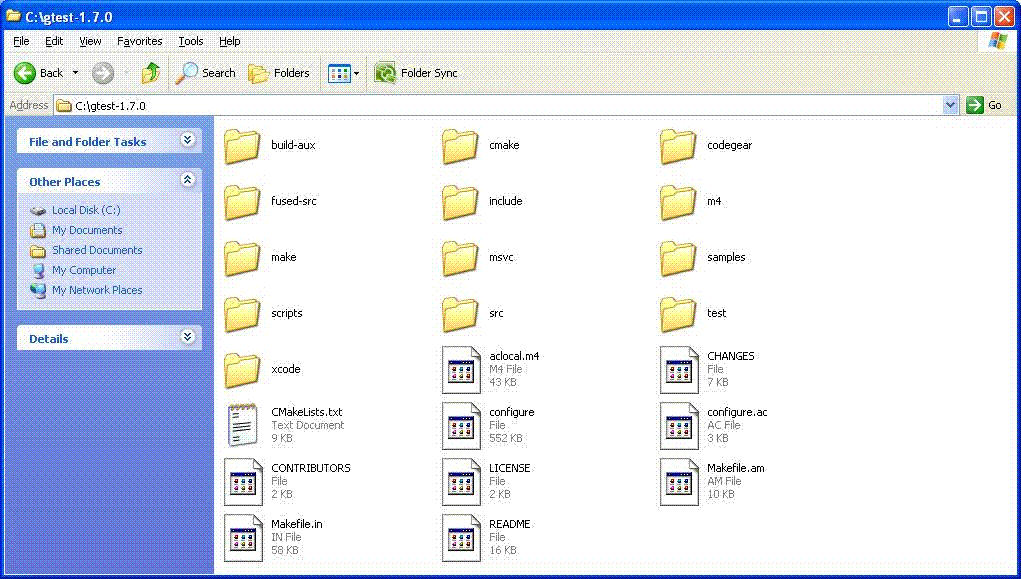Click the Go button
1021x579 pixels.
pos(984,105)
